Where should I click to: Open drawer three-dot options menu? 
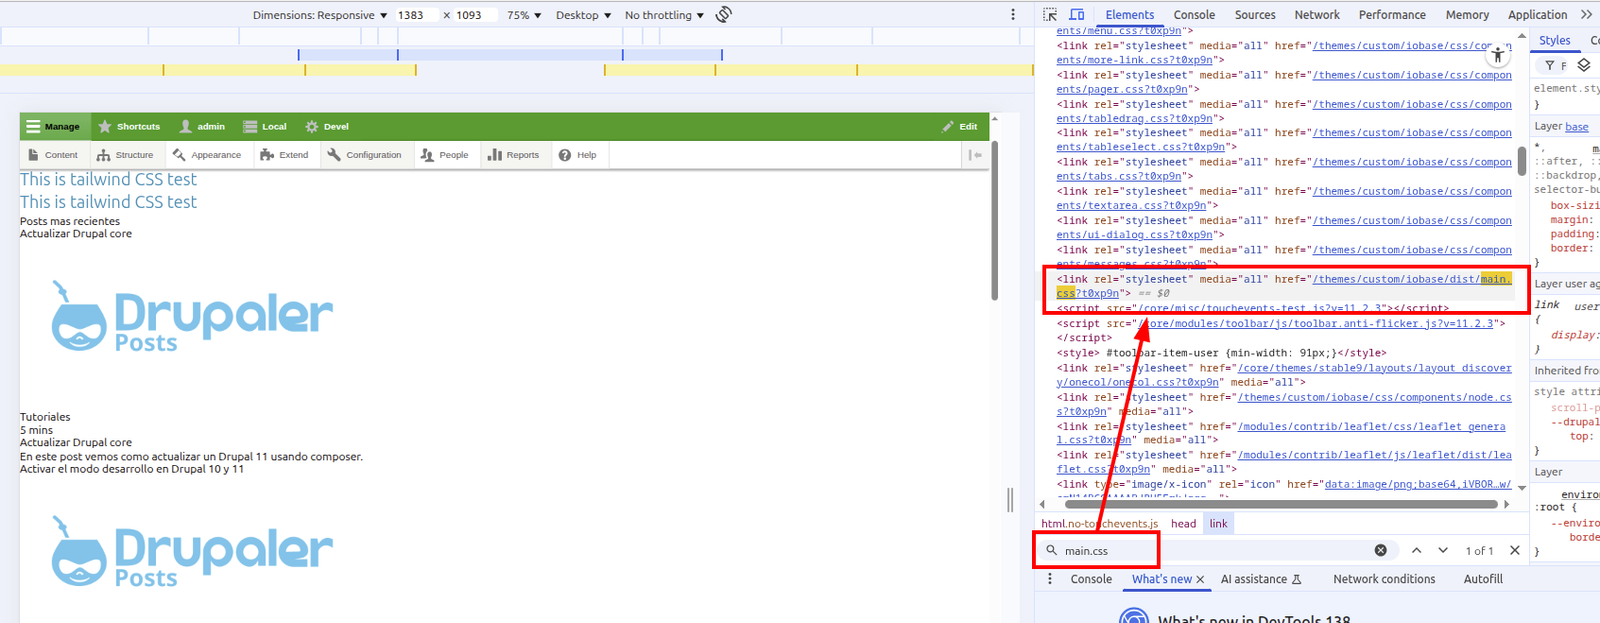1049,579
